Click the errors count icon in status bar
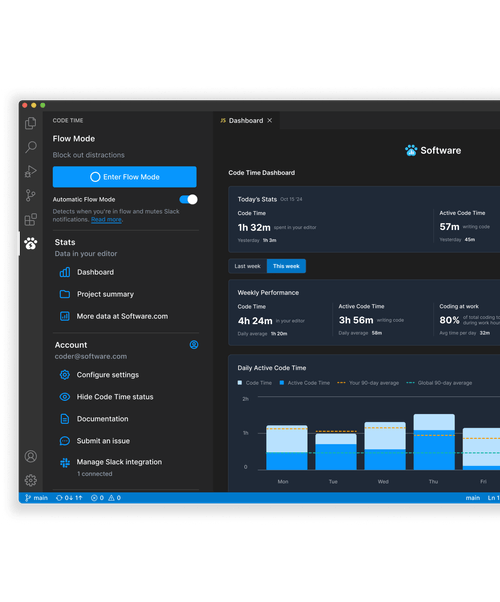 pos(94,498)
